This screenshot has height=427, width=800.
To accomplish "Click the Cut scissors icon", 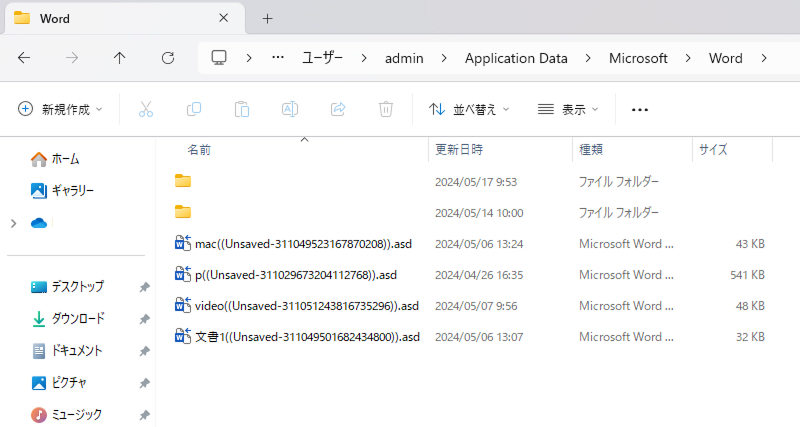I will pos(146,109).
